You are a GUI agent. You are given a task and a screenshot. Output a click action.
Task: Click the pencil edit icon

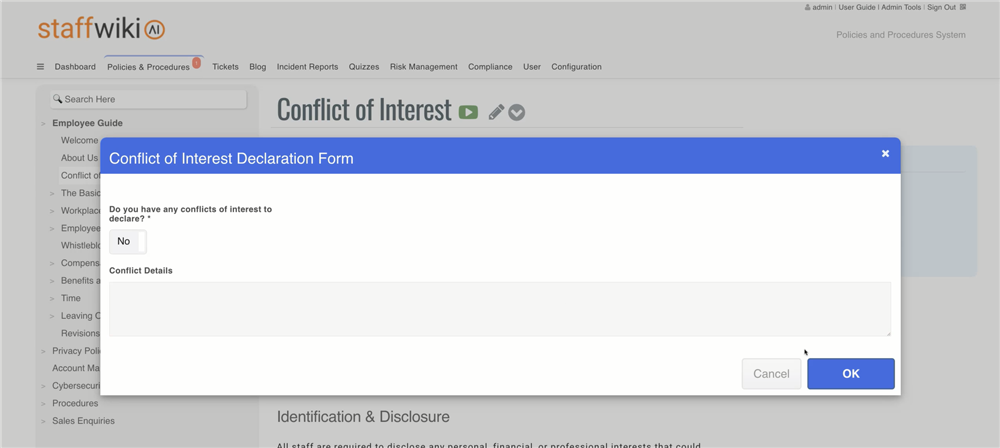click(x=496, y=112)
